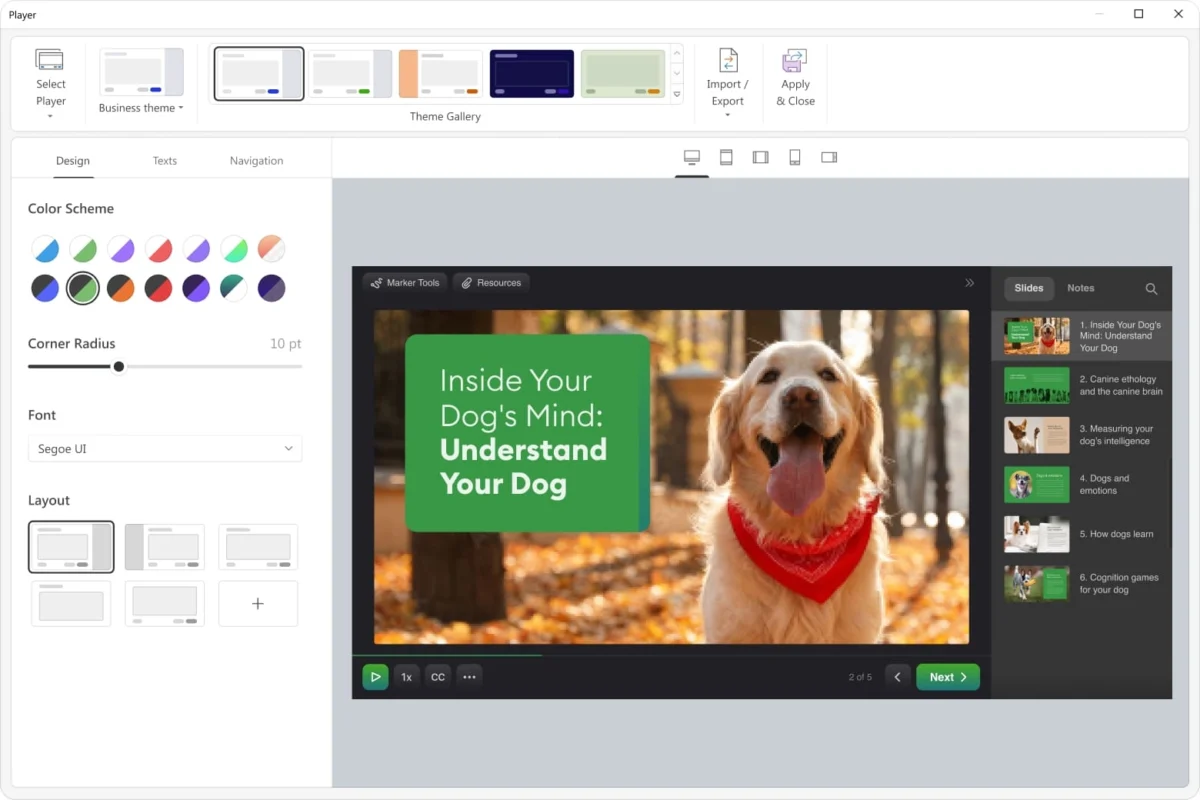
Task: Collapse the player sidebar with double chevron
Action: (x=969, y=283)
